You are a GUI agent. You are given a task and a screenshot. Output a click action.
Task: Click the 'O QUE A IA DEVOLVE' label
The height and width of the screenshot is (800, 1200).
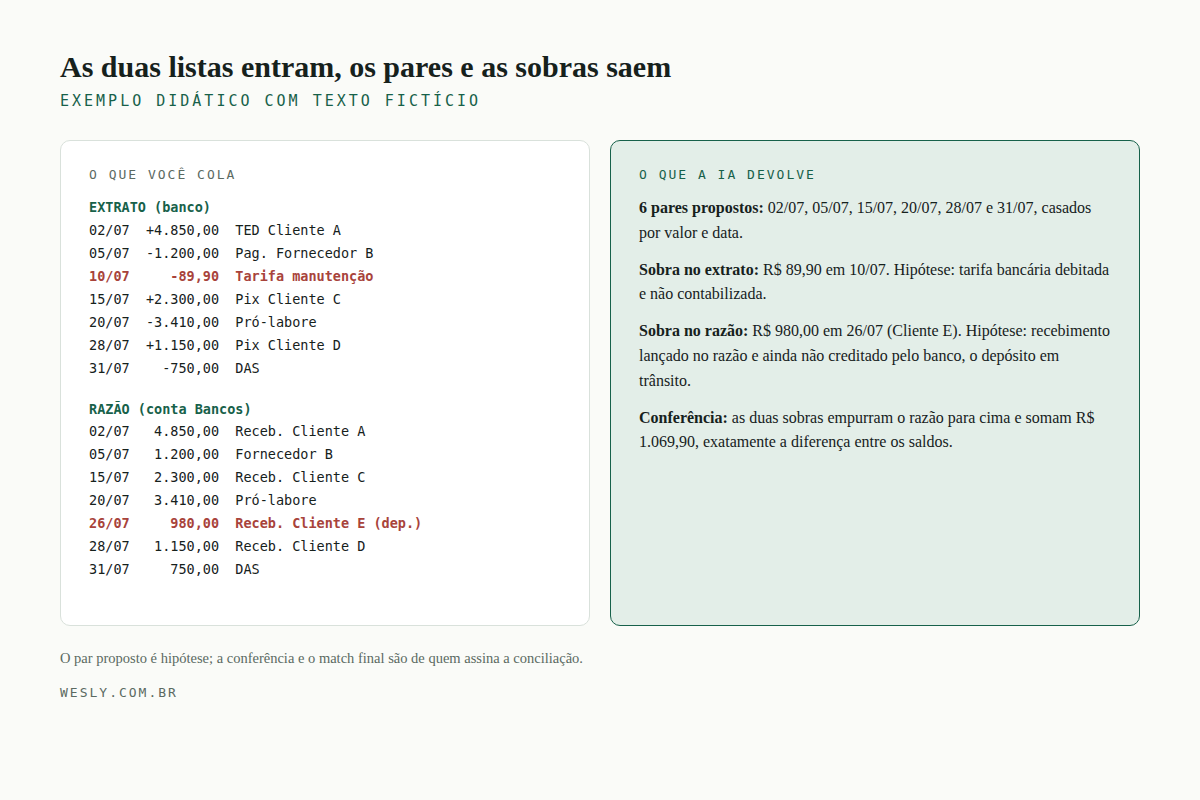pos(727,175)
